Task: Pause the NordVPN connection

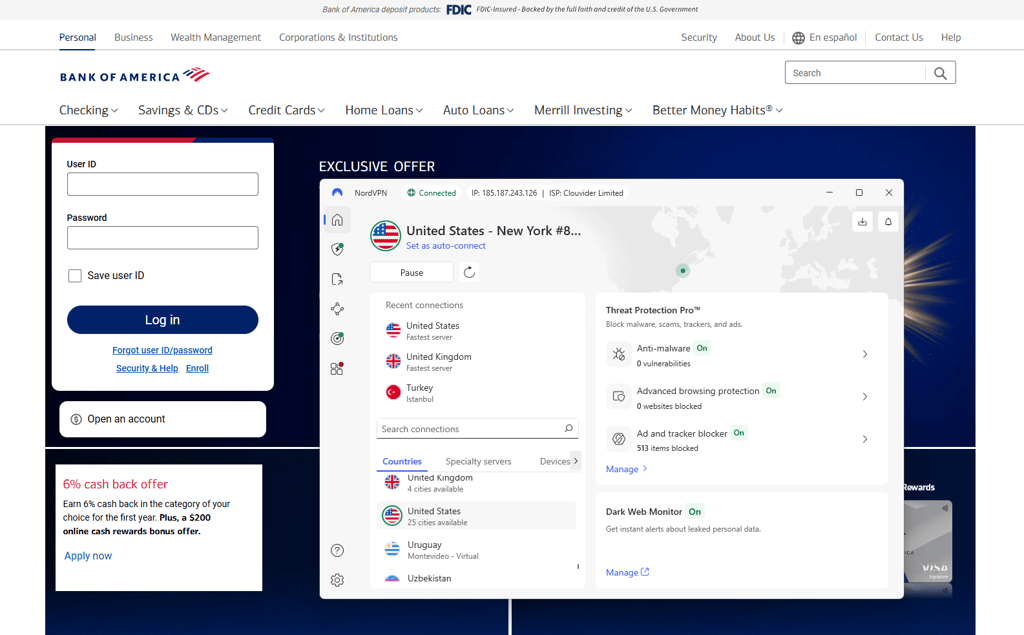Action: click(411, 272)
